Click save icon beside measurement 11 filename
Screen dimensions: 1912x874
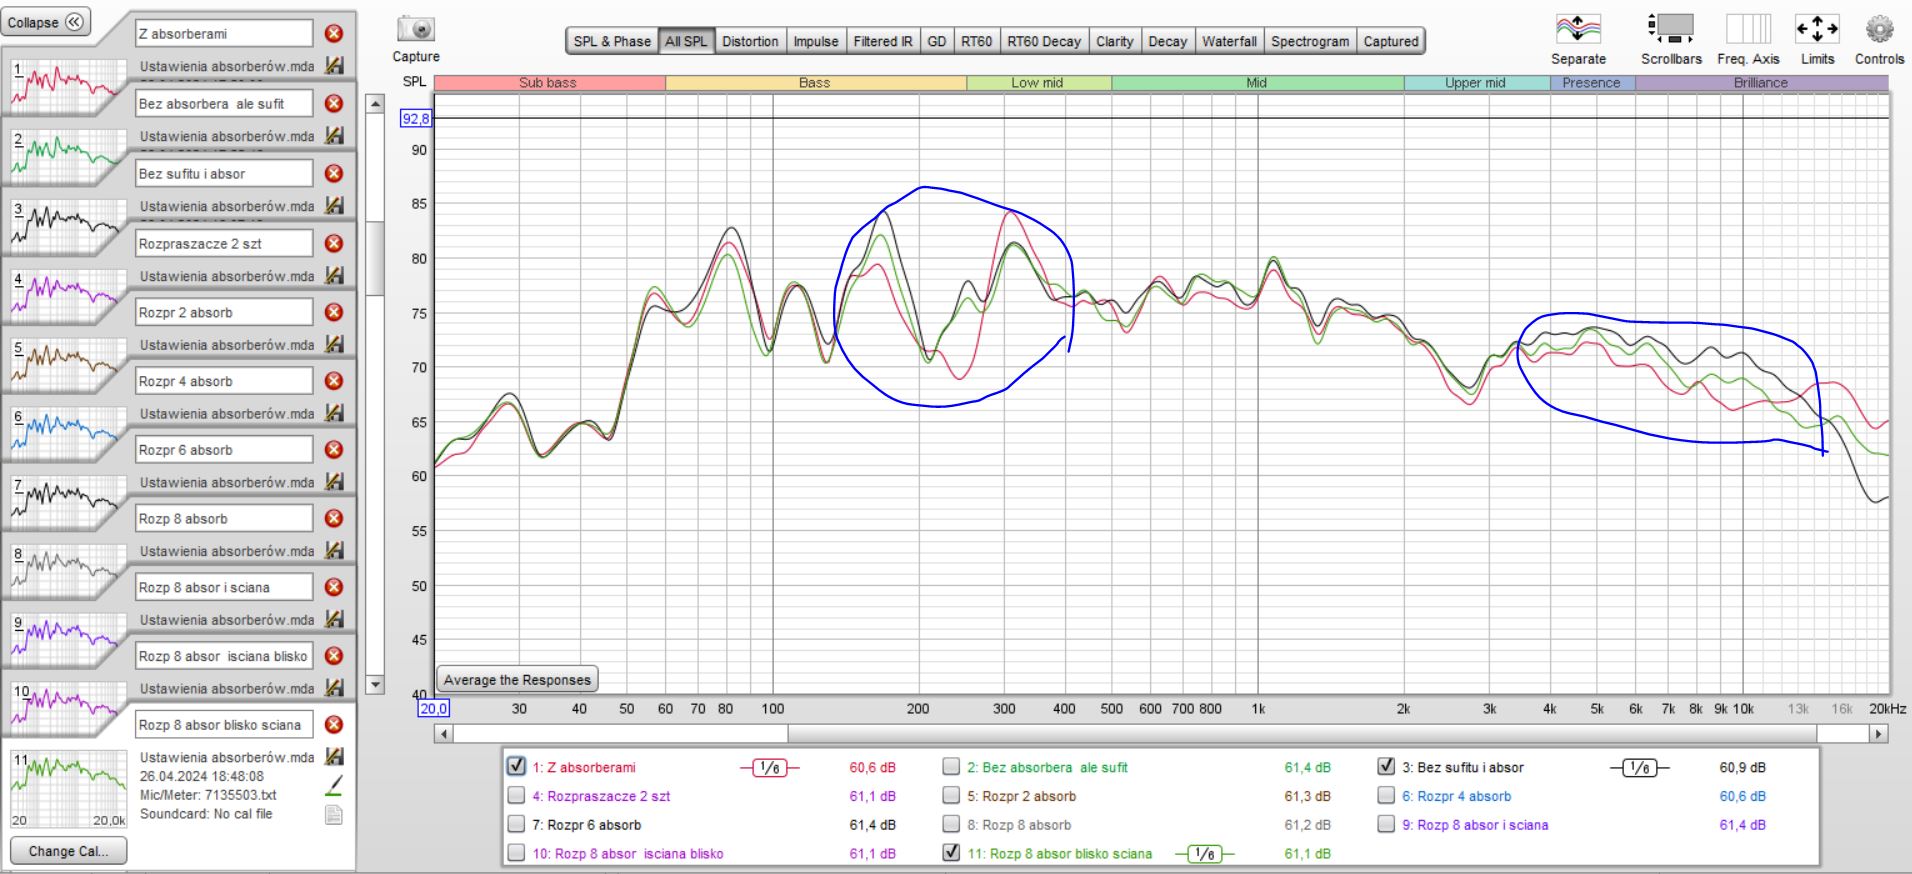pyautogui.click(x=335, y=757)
